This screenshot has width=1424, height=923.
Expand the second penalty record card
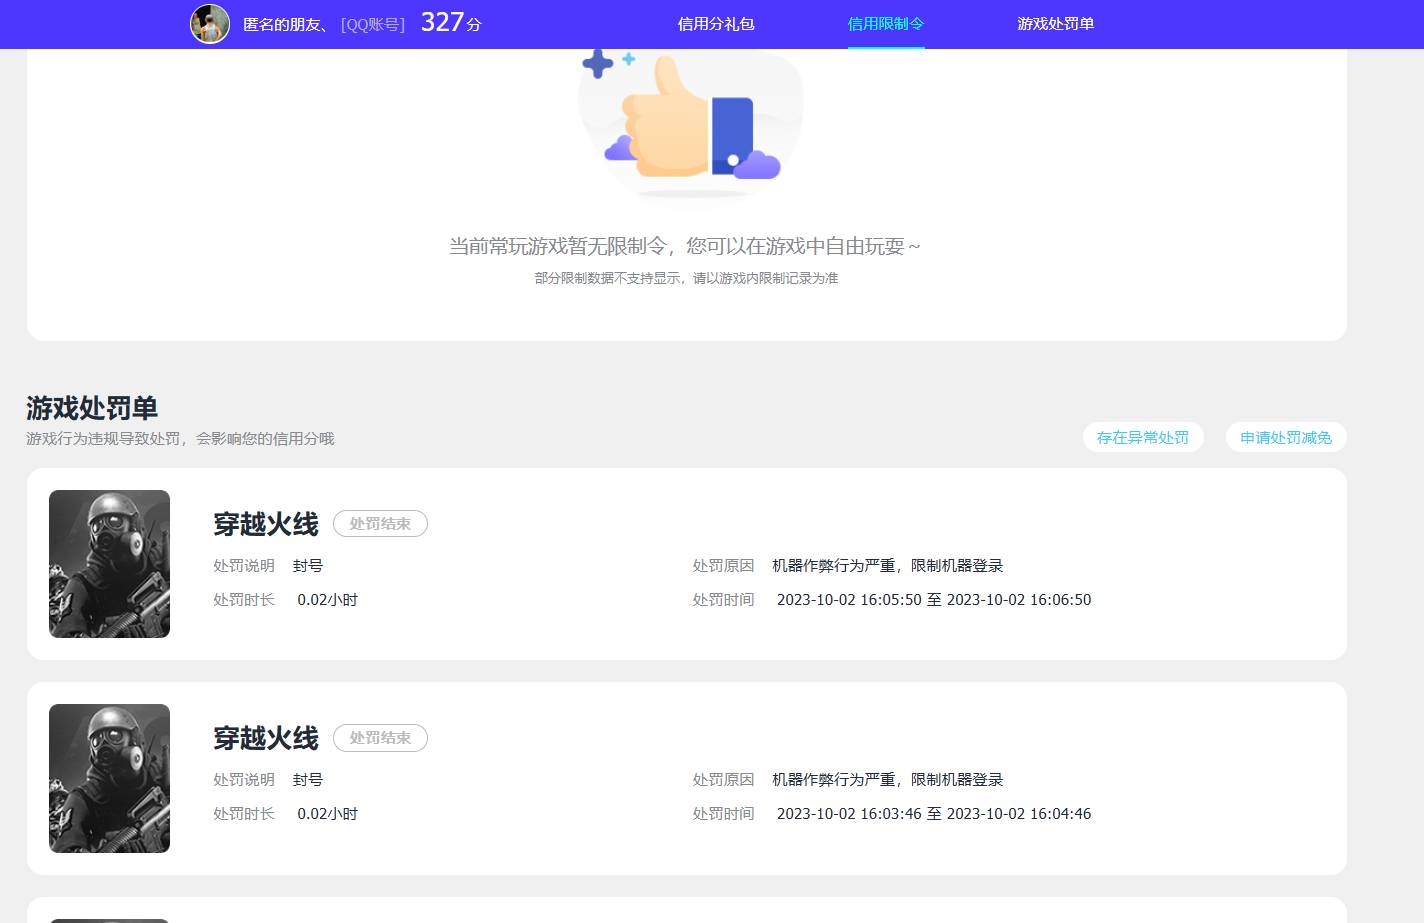(686, 778)
